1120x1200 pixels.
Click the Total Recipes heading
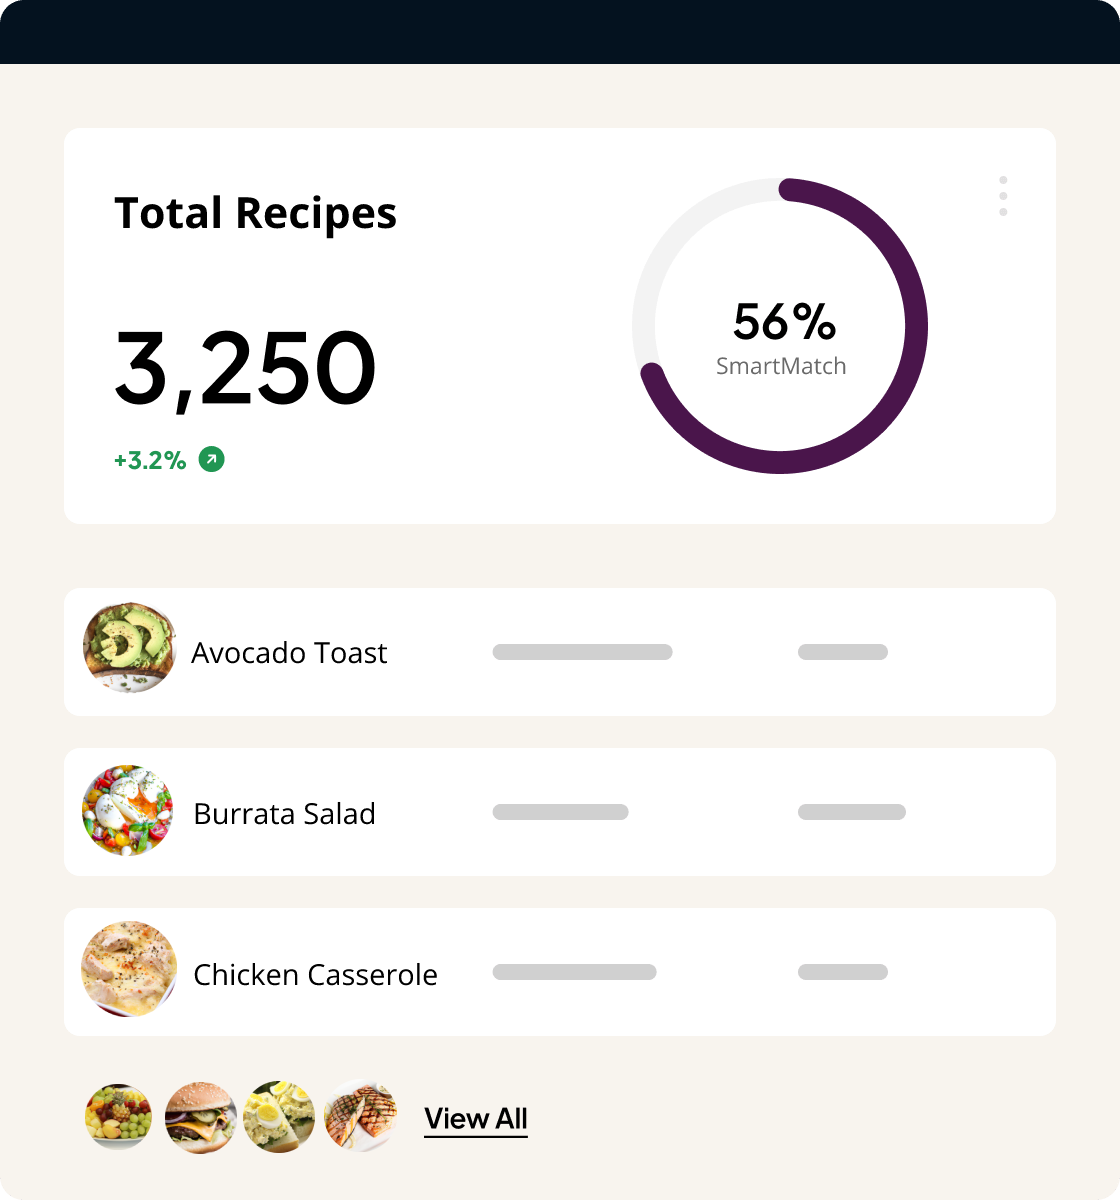(255, 213)
